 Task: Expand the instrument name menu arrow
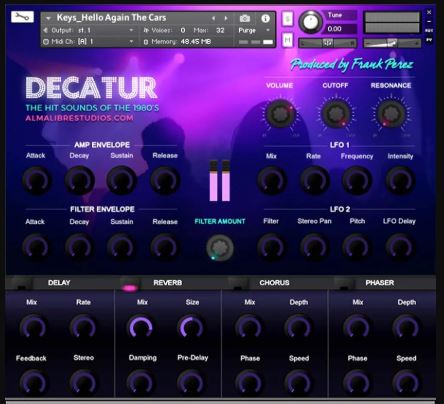click(x=49, y=18)
